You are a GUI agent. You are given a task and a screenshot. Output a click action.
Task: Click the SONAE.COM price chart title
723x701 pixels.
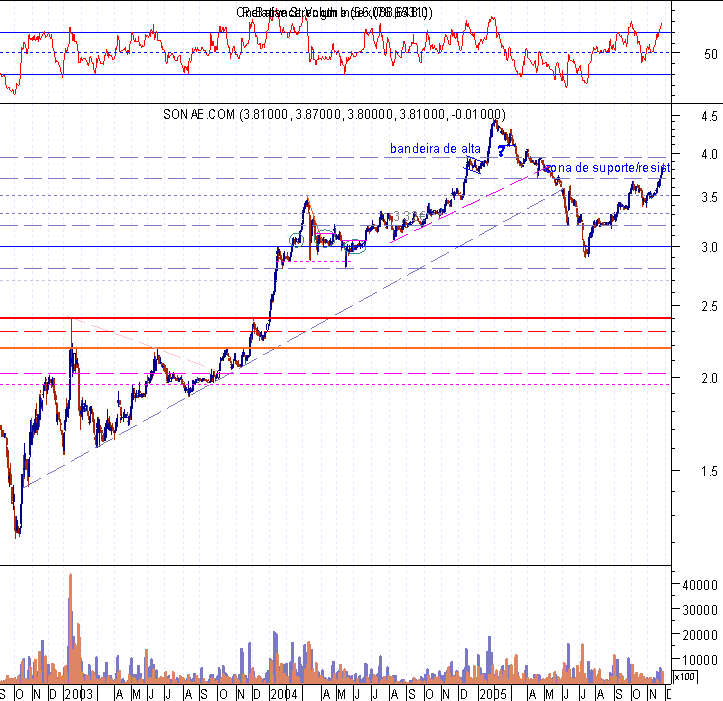tap(334, 114)
